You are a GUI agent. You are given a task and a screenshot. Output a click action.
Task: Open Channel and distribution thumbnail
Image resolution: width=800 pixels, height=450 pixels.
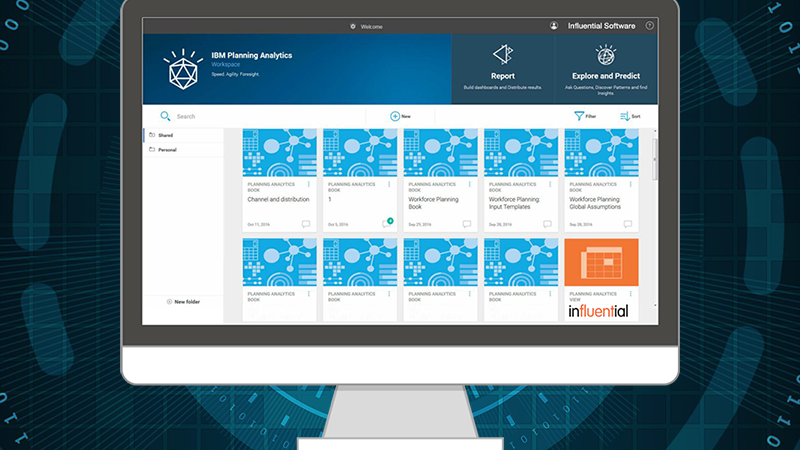[279, 153]
